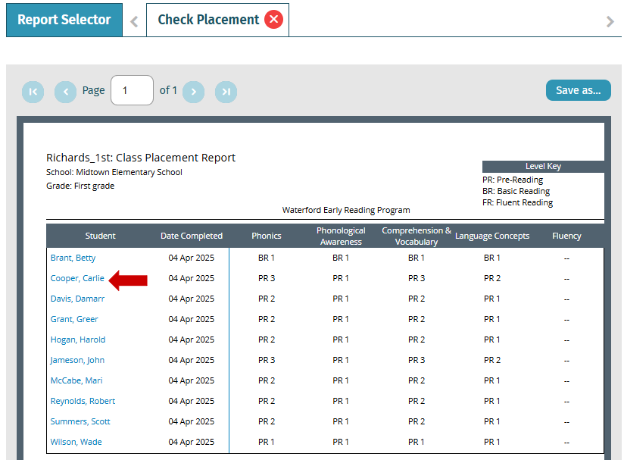Click Hogan, Harold's Phonological Awareness PR 1

[x=341, y=340]
